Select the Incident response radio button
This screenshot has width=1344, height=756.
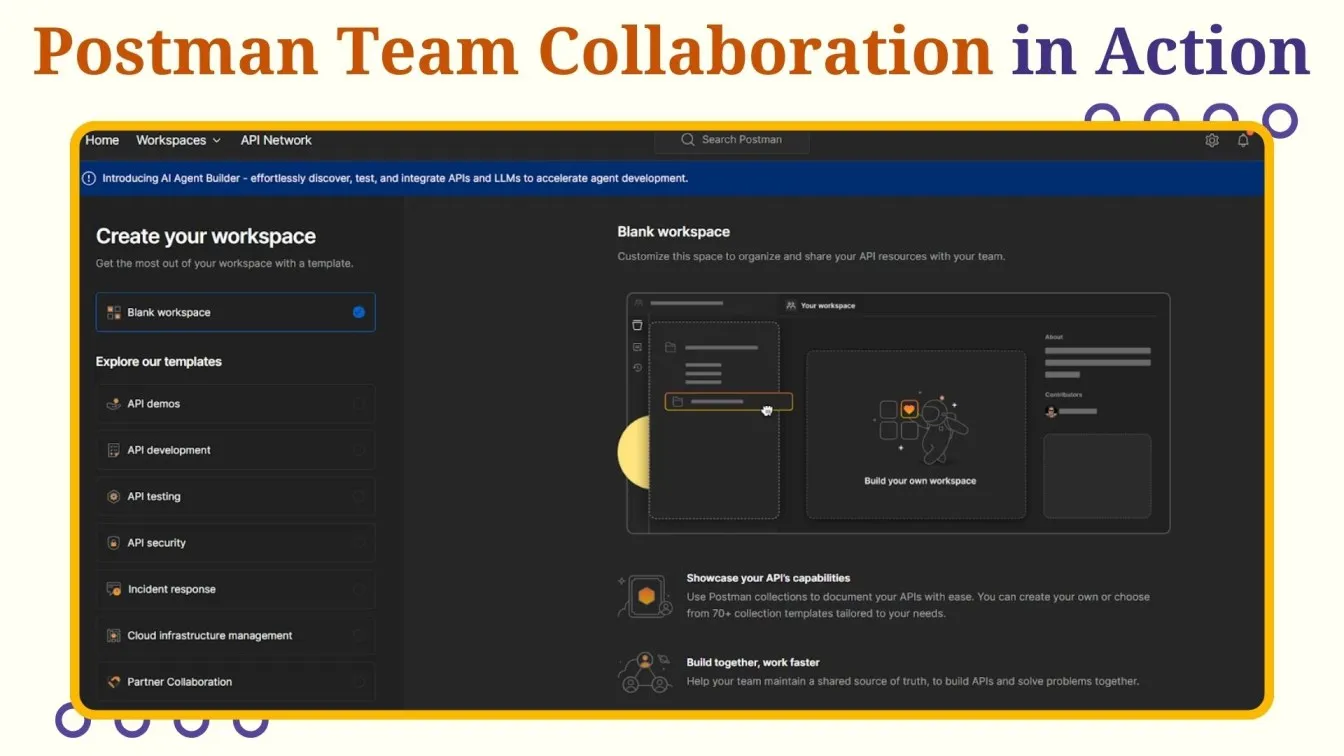pos(359,589)
